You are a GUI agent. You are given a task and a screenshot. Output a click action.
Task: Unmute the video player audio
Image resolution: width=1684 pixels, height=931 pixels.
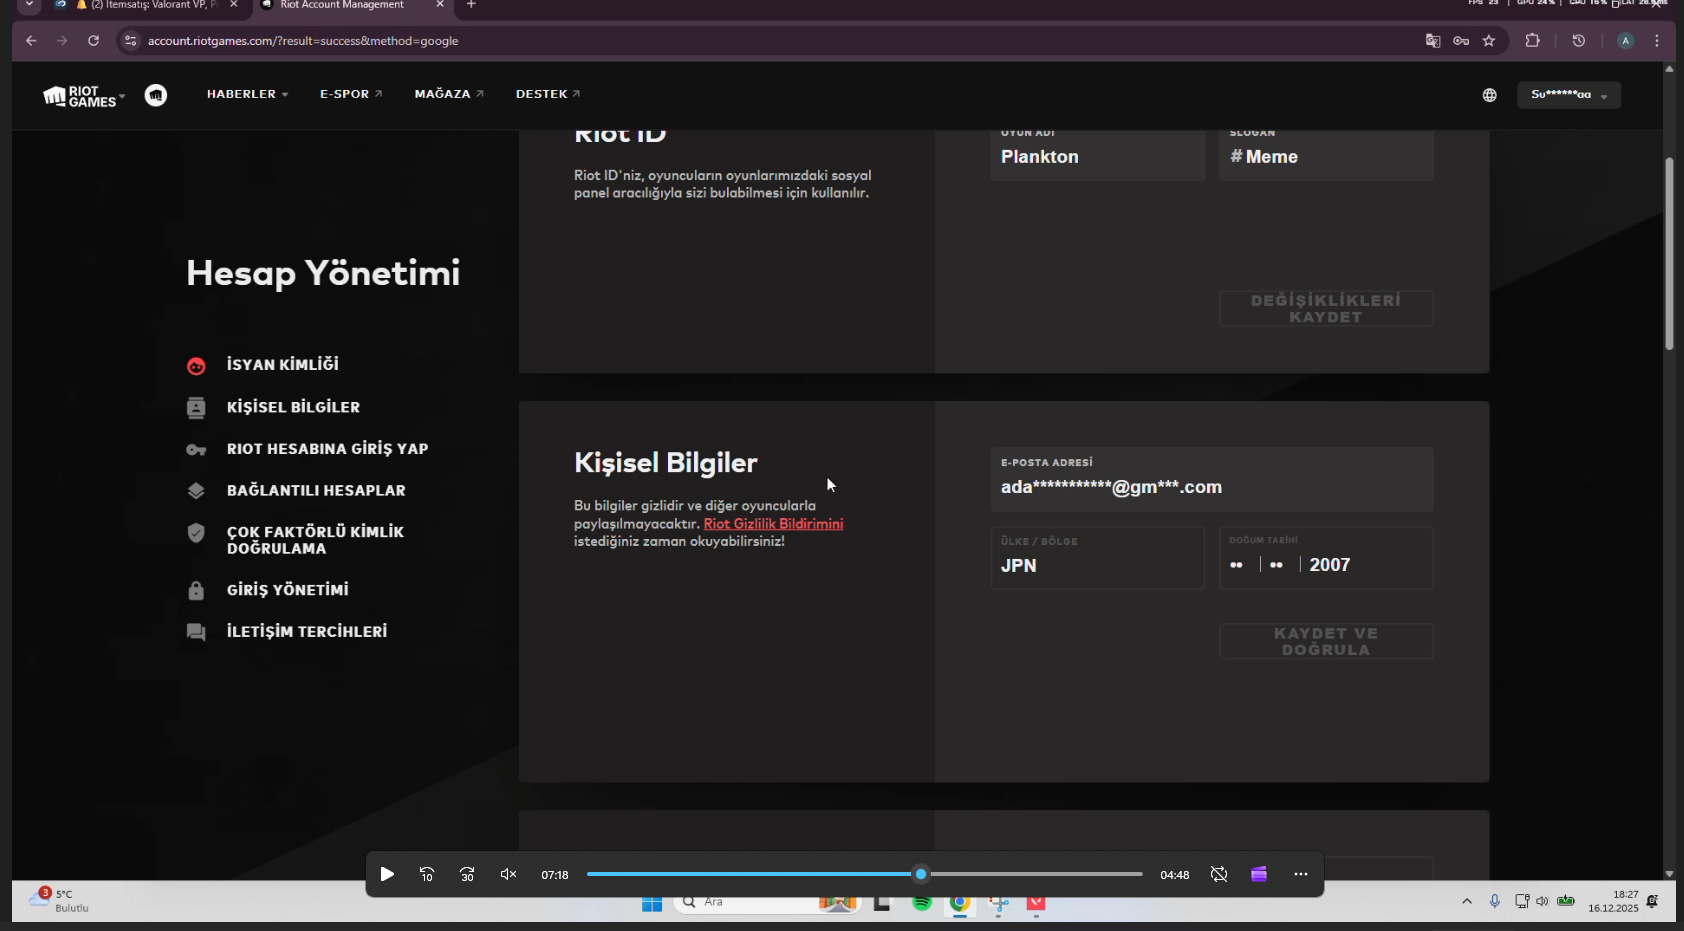[508, 875]
